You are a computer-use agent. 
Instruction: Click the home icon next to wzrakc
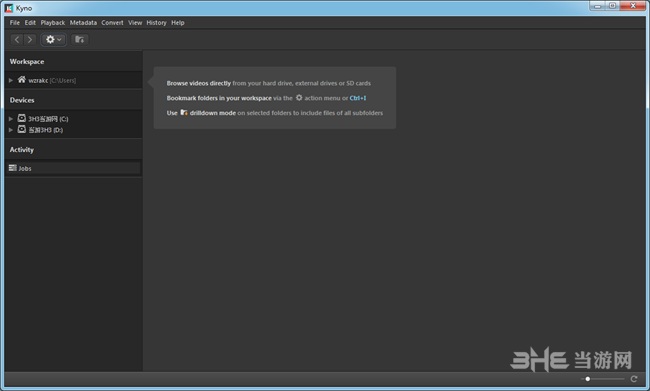pos(22,79)
